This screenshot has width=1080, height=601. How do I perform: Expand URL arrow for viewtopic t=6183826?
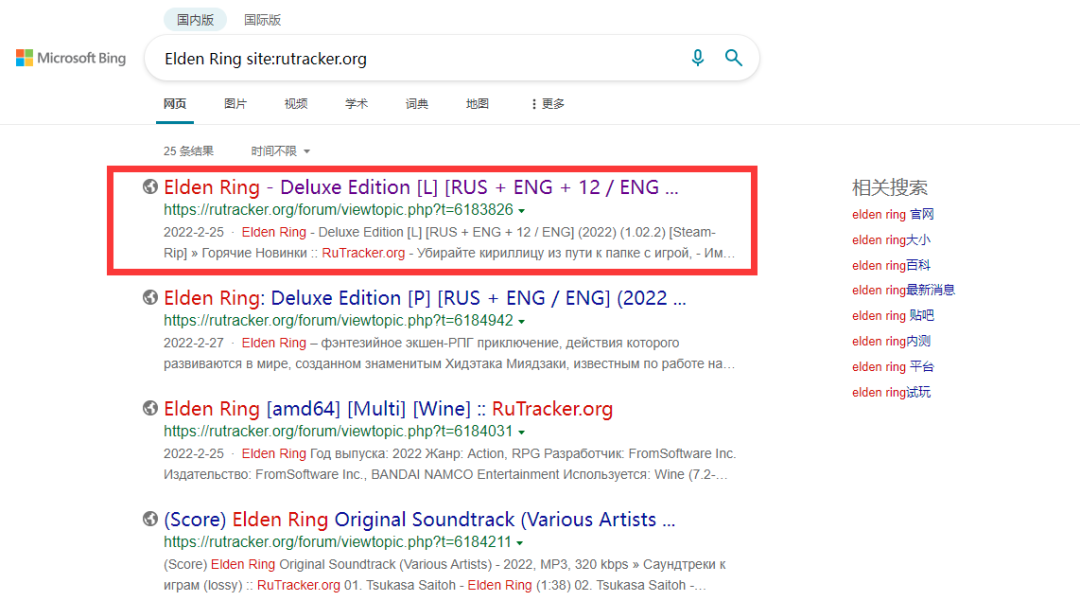(522, 211)
